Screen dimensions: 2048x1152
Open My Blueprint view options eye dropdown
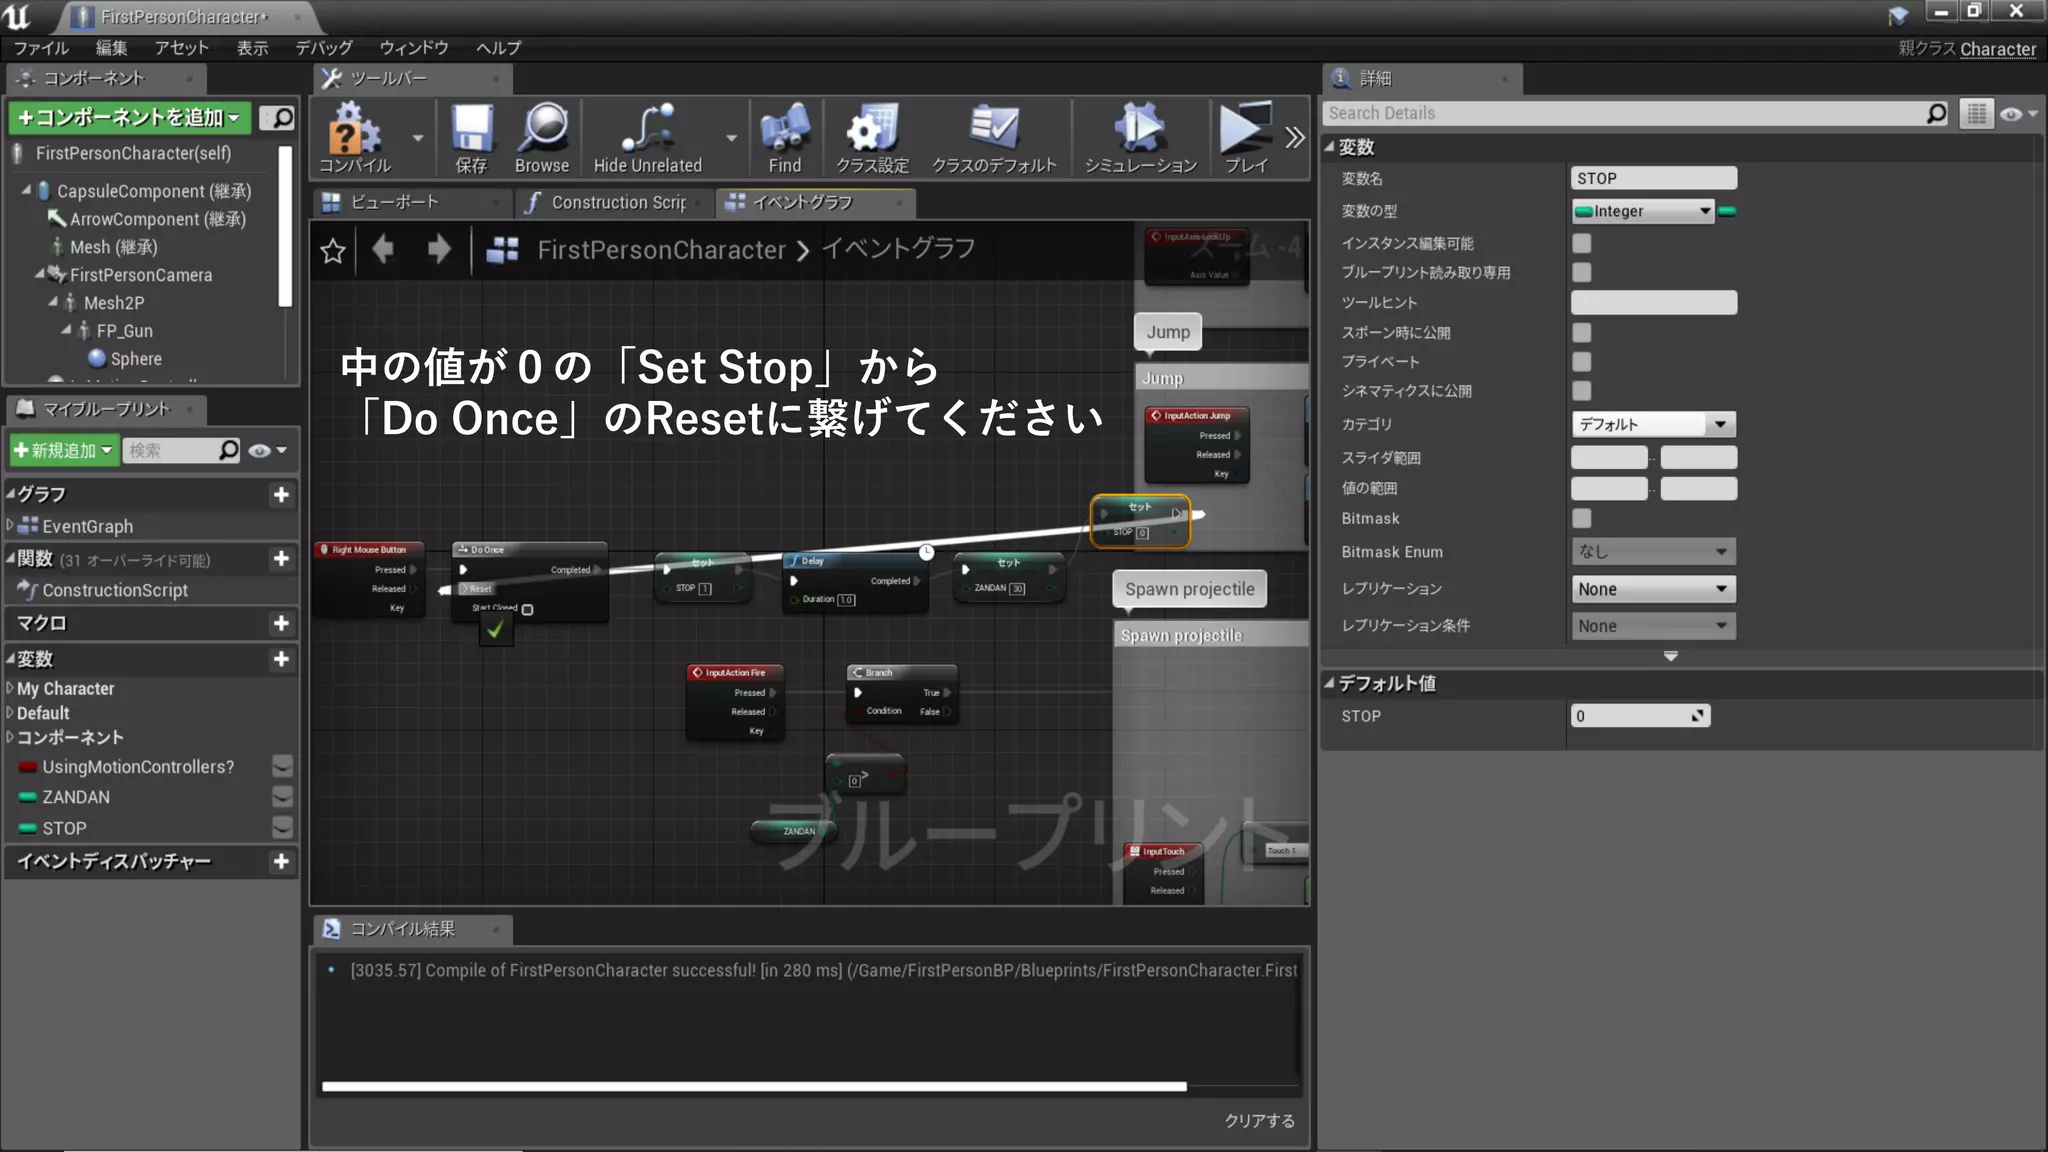click(x=267, y=450)
